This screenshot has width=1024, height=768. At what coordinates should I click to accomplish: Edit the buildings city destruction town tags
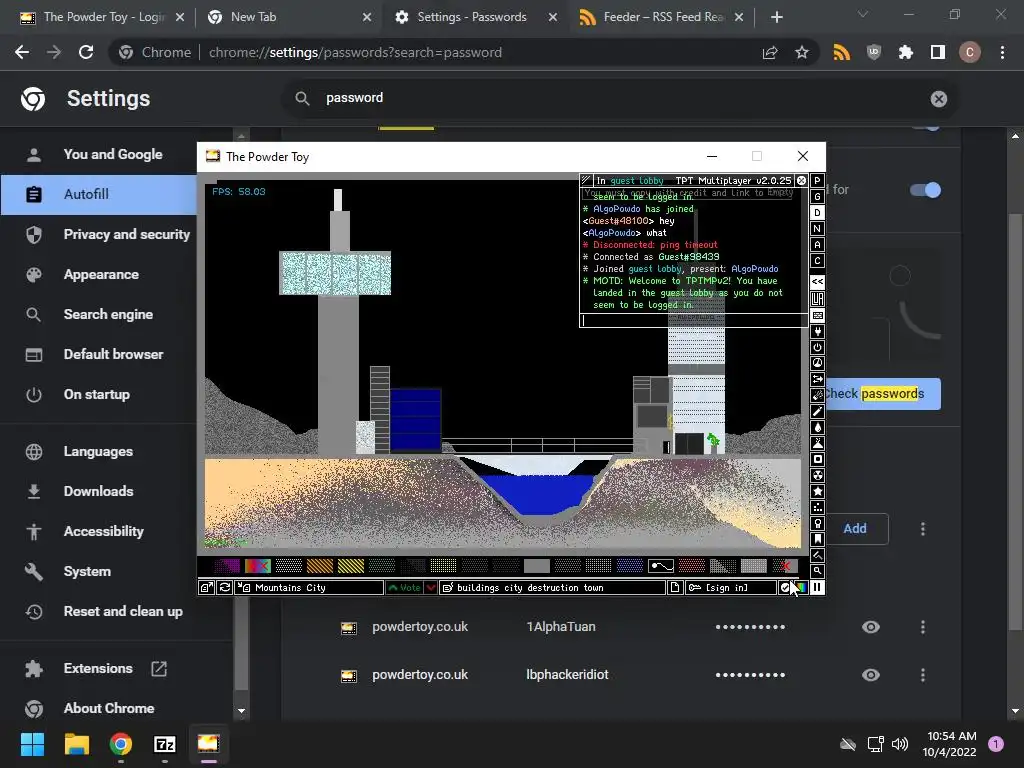[552, 588]
